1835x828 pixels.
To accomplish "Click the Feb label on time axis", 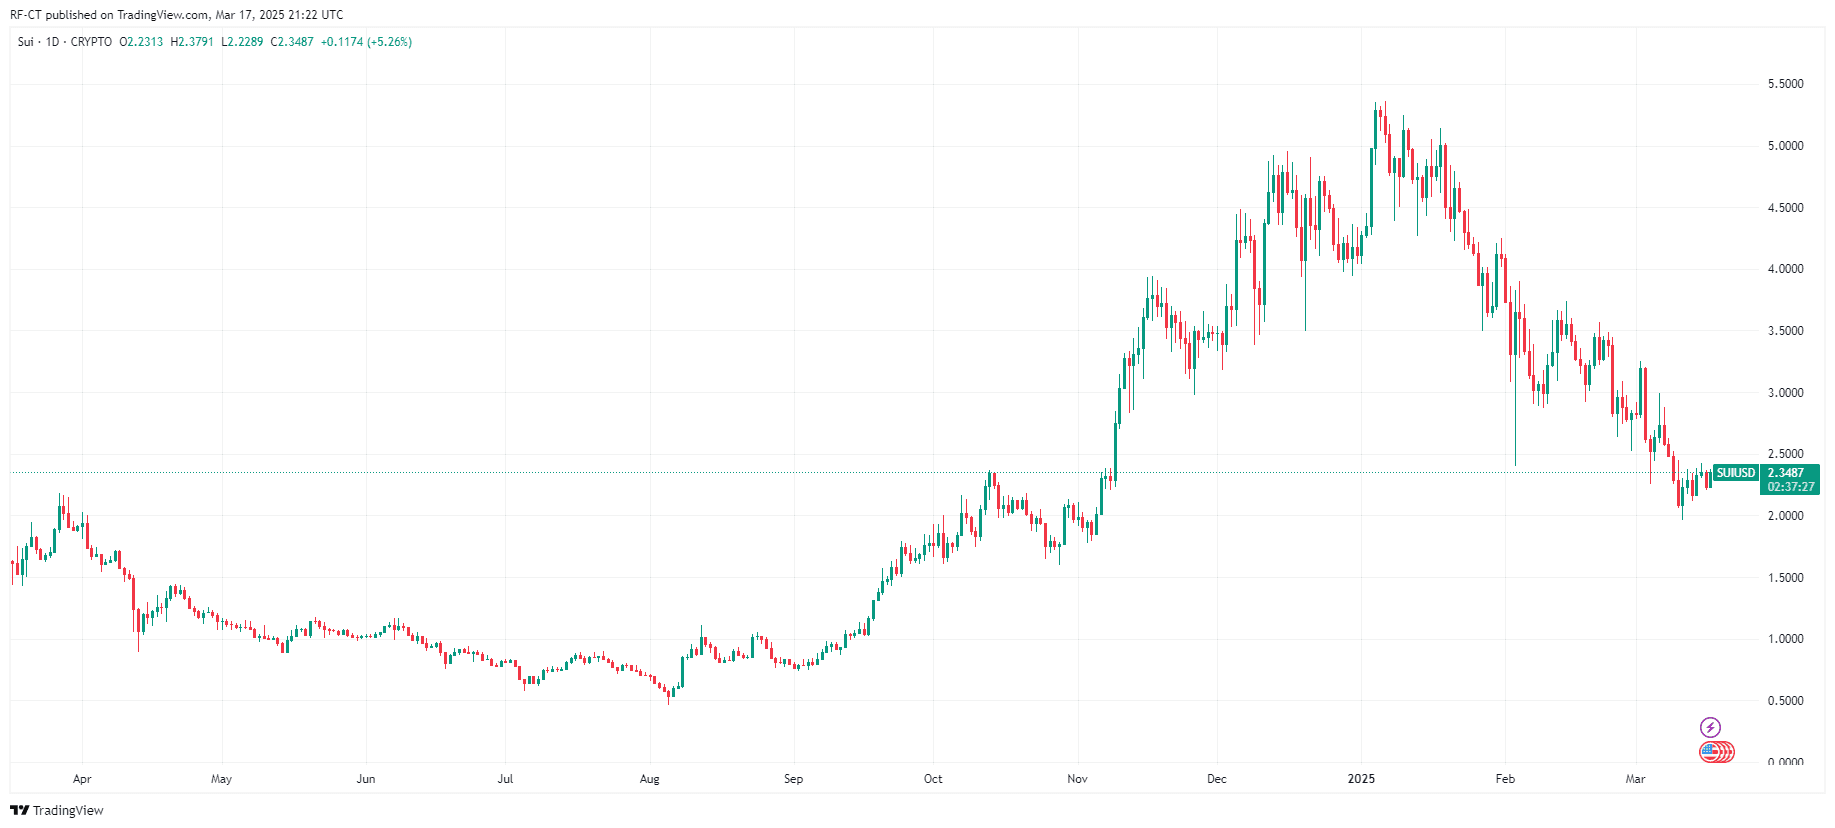I will (x=1505, y=779).
